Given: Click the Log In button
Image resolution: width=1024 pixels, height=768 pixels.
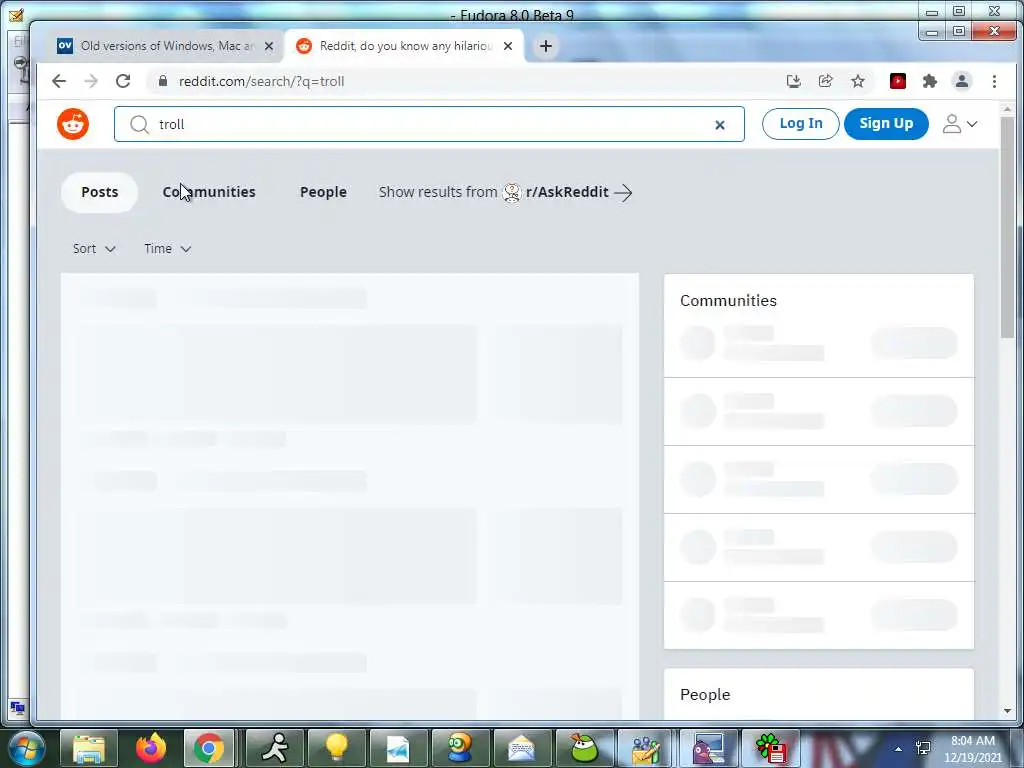Looking at the screenshot, I should pyautogui.click(x=801, y=123).
